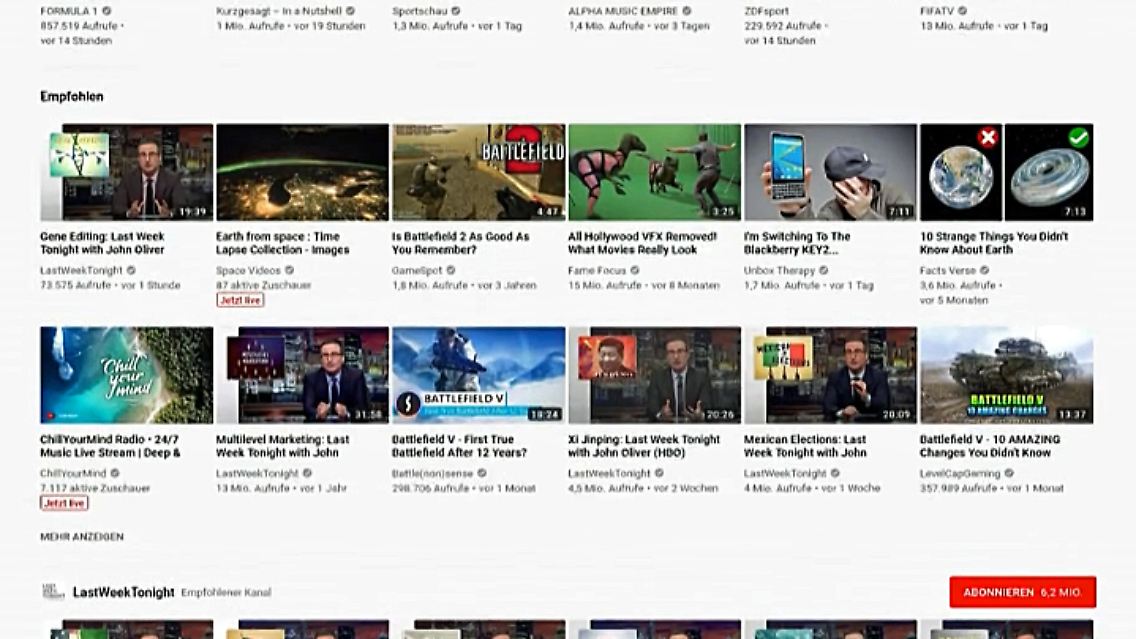Open Kurzgesagt – In a Nutshell channel link
Viewport: 1136px width, 639px height.
tap(279, 11)
